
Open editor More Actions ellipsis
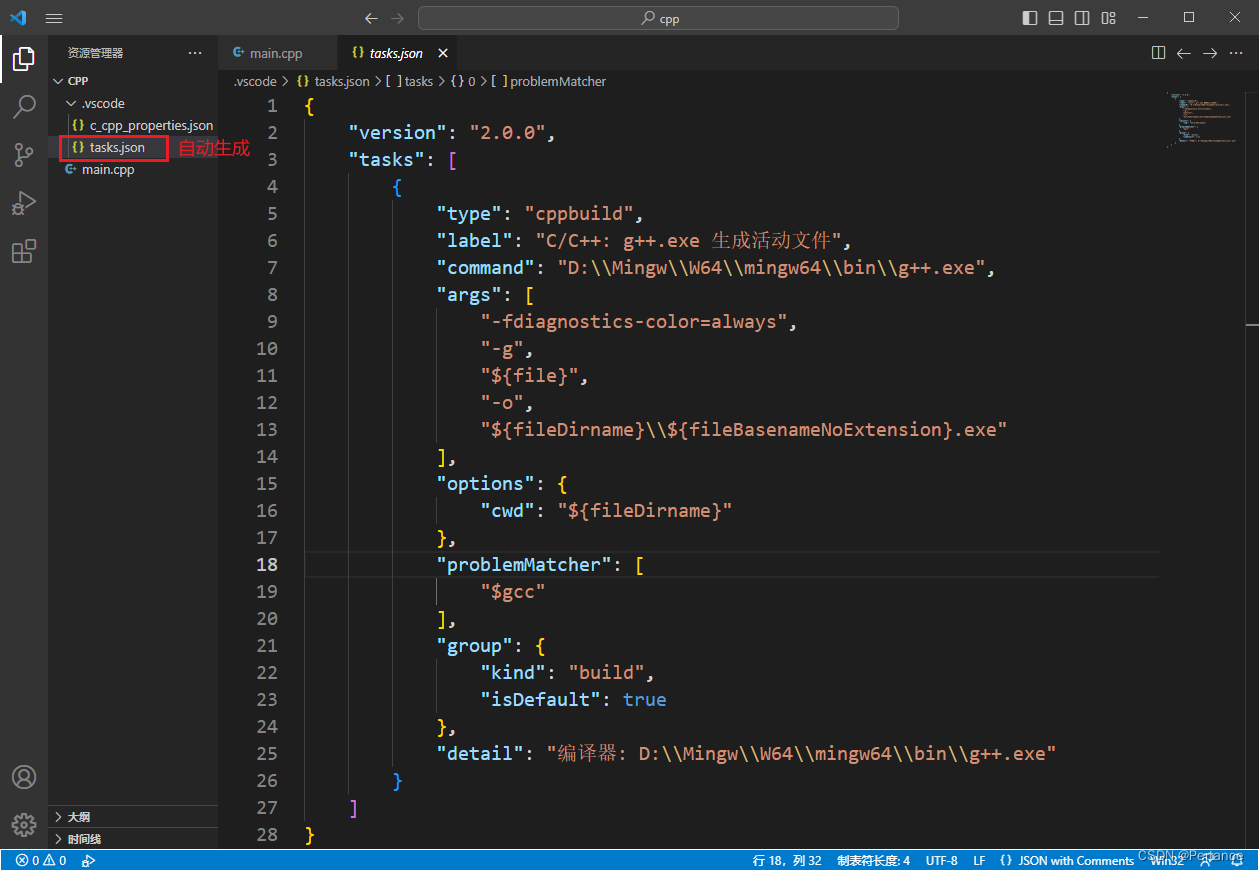coord(1236,53)
